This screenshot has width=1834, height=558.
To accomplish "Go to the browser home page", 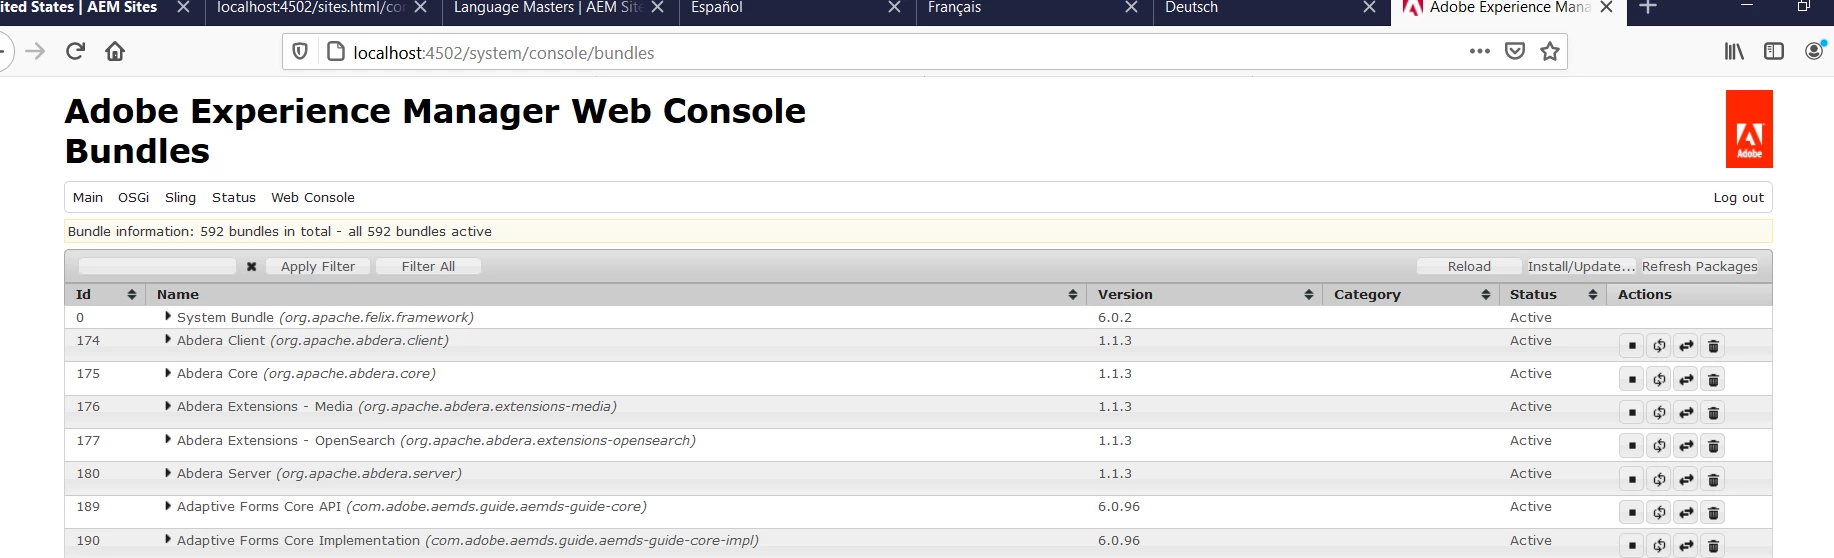I will 115,51.
